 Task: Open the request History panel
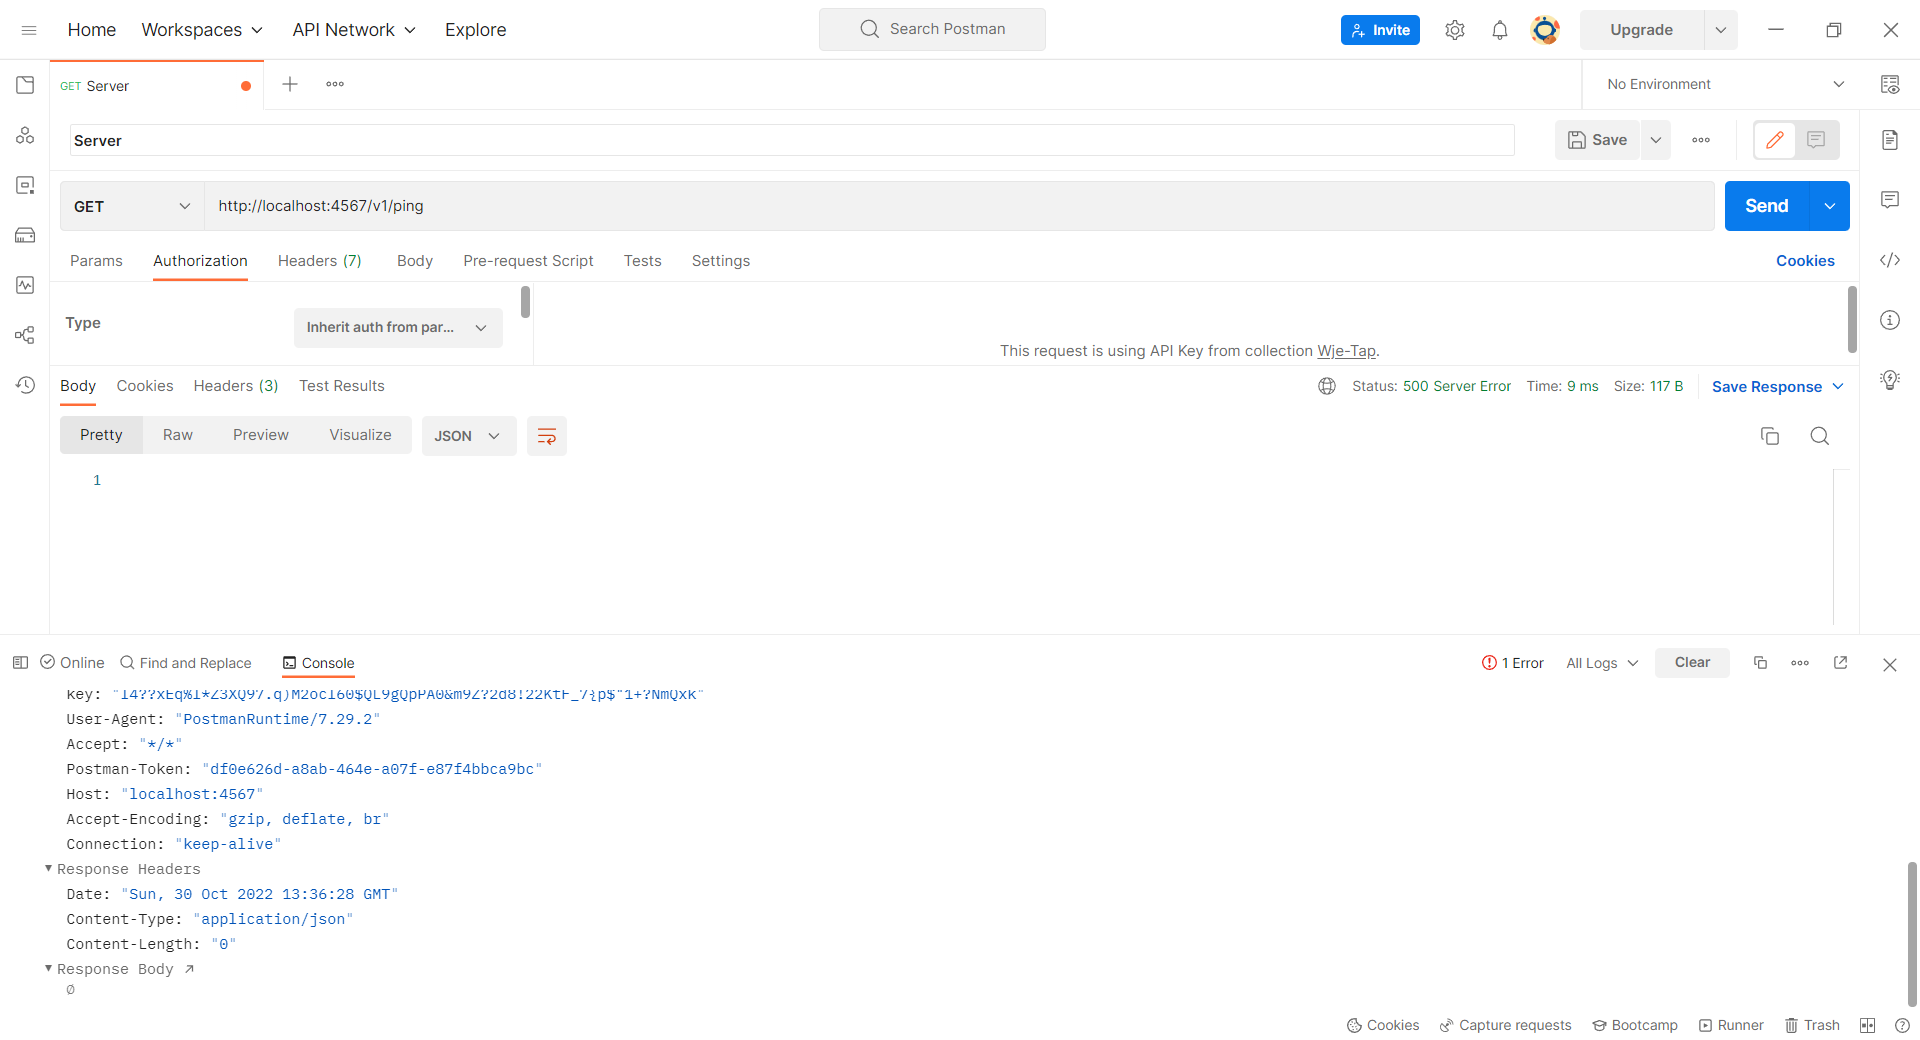[x=26, y=385]
